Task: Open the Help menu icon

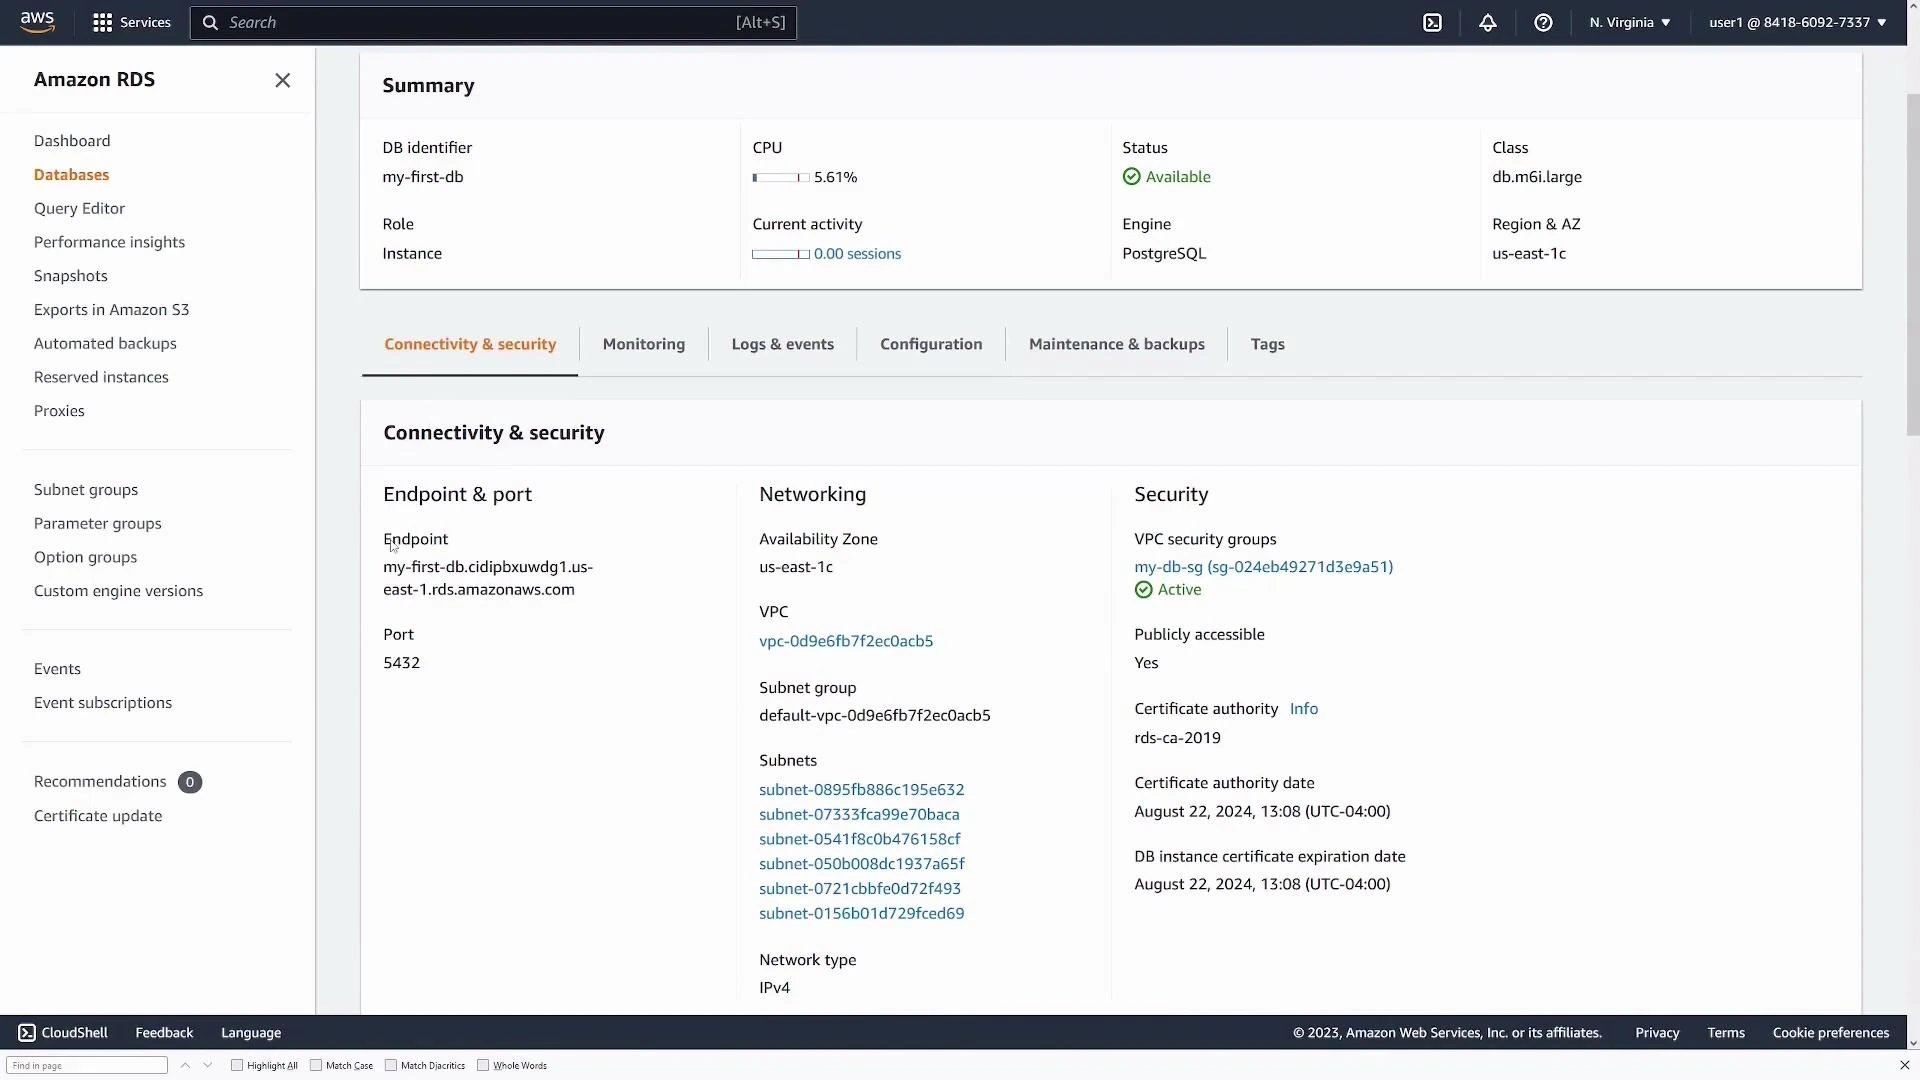Action: [x=1543, y=22]
